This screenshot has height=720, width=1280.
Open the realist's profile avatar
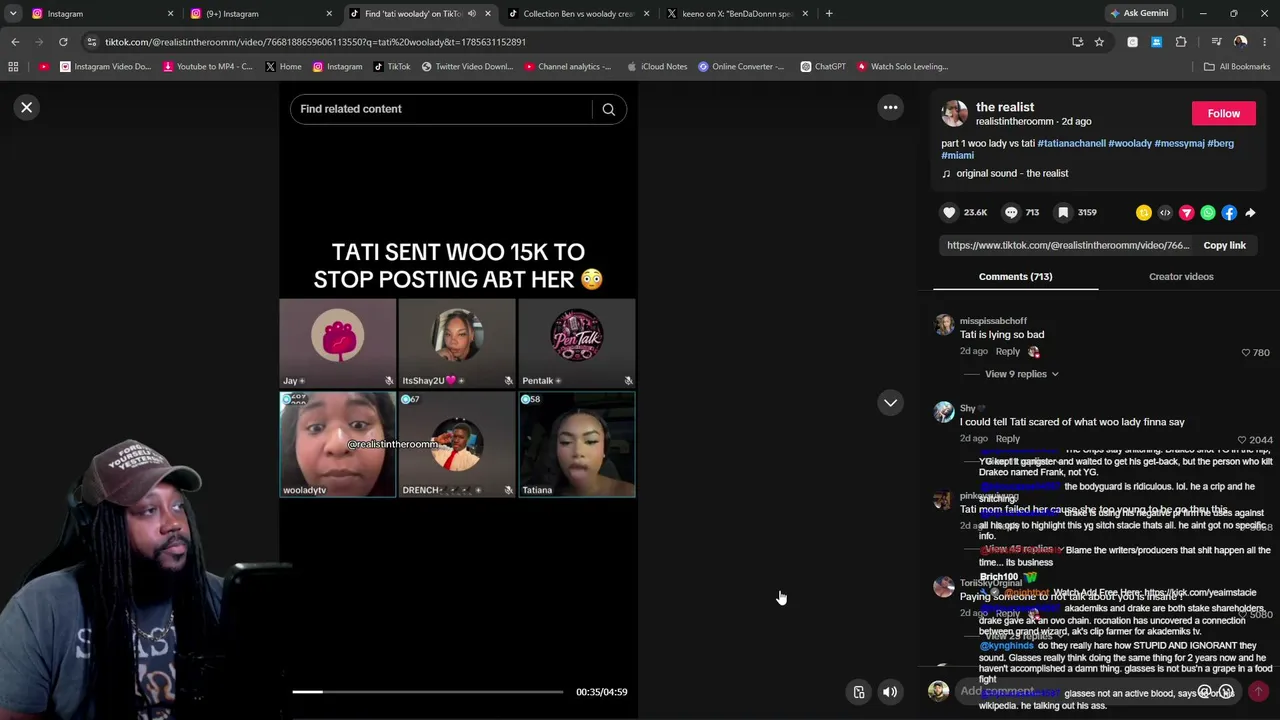tap(955, 113)
